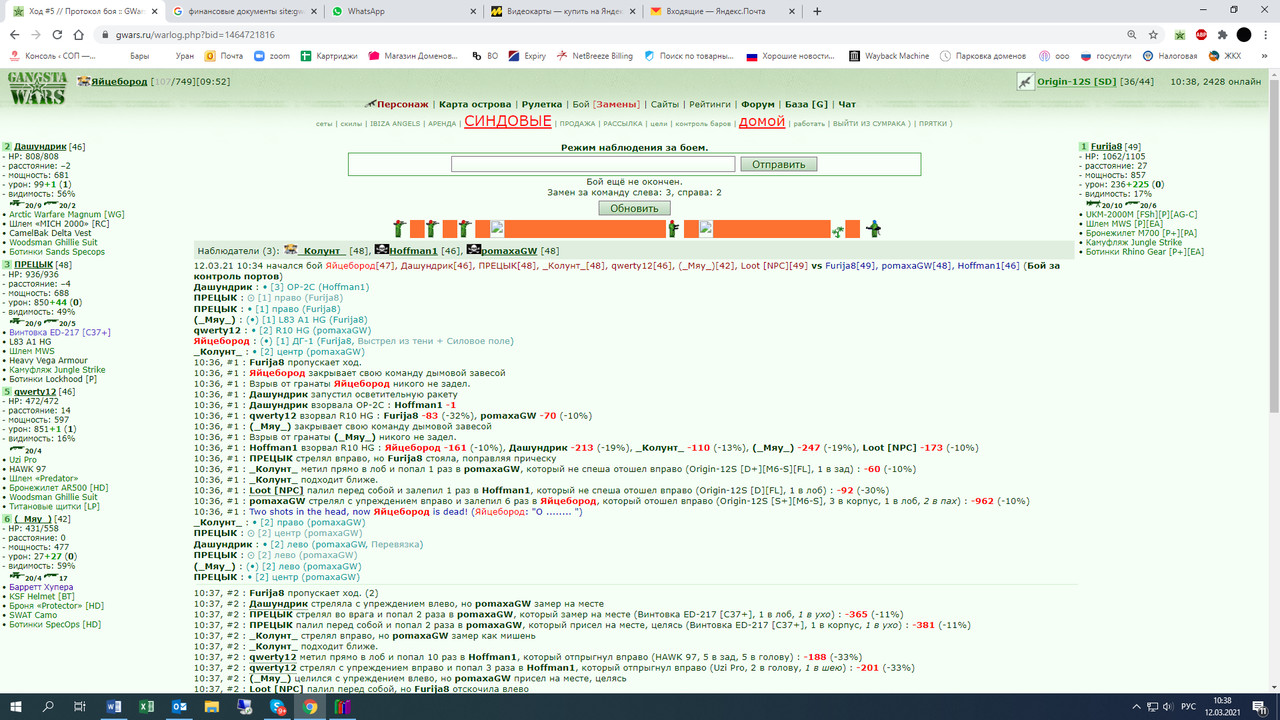Open the Карта острова menu item
The image size is (1280, 720).
pos(475,104)
